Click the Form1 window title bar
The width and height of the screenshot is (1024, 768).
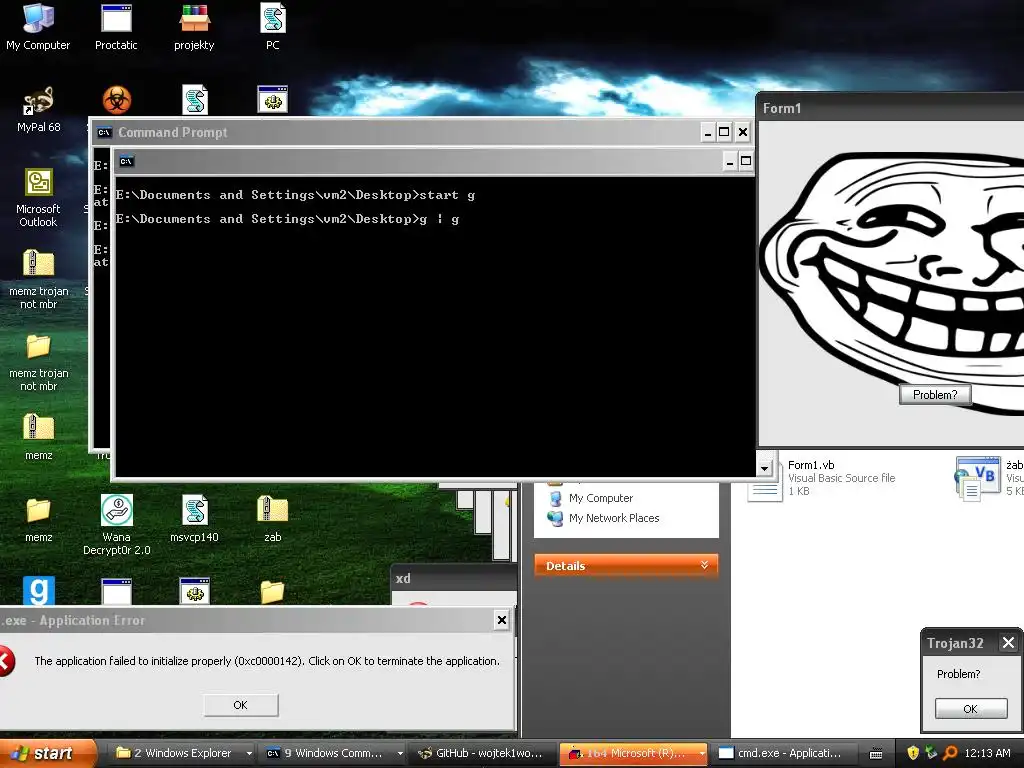click(891, 108)
